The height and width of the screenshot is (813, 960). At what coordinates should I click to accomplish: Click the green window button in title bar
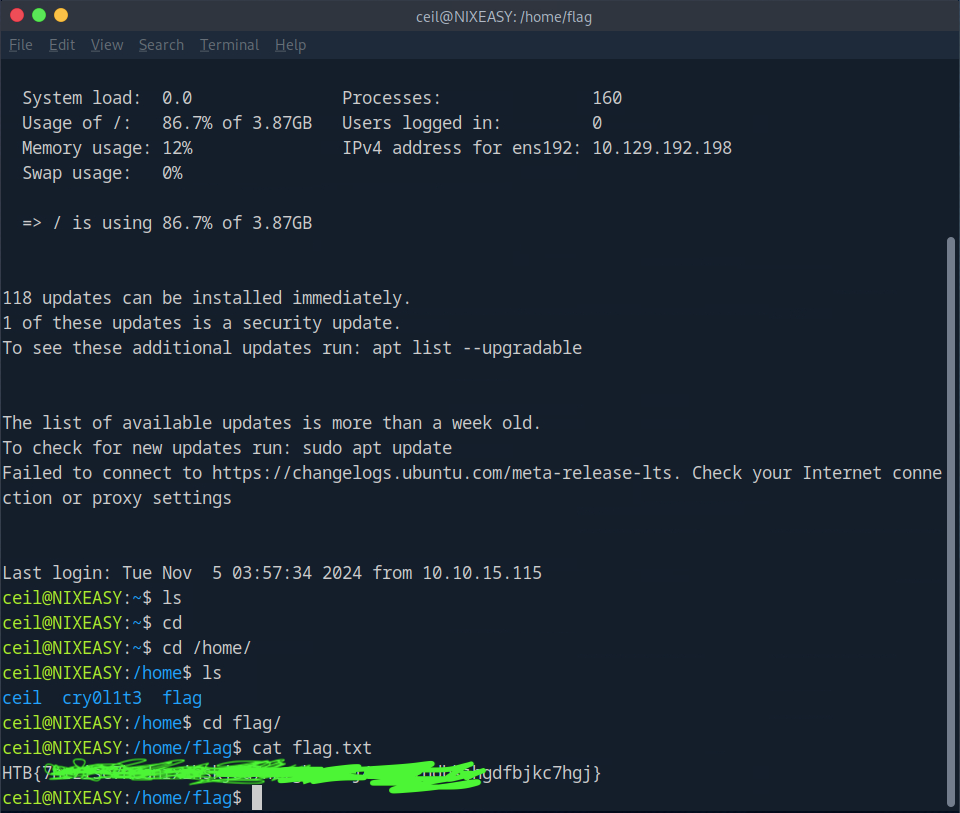point(39,15)
